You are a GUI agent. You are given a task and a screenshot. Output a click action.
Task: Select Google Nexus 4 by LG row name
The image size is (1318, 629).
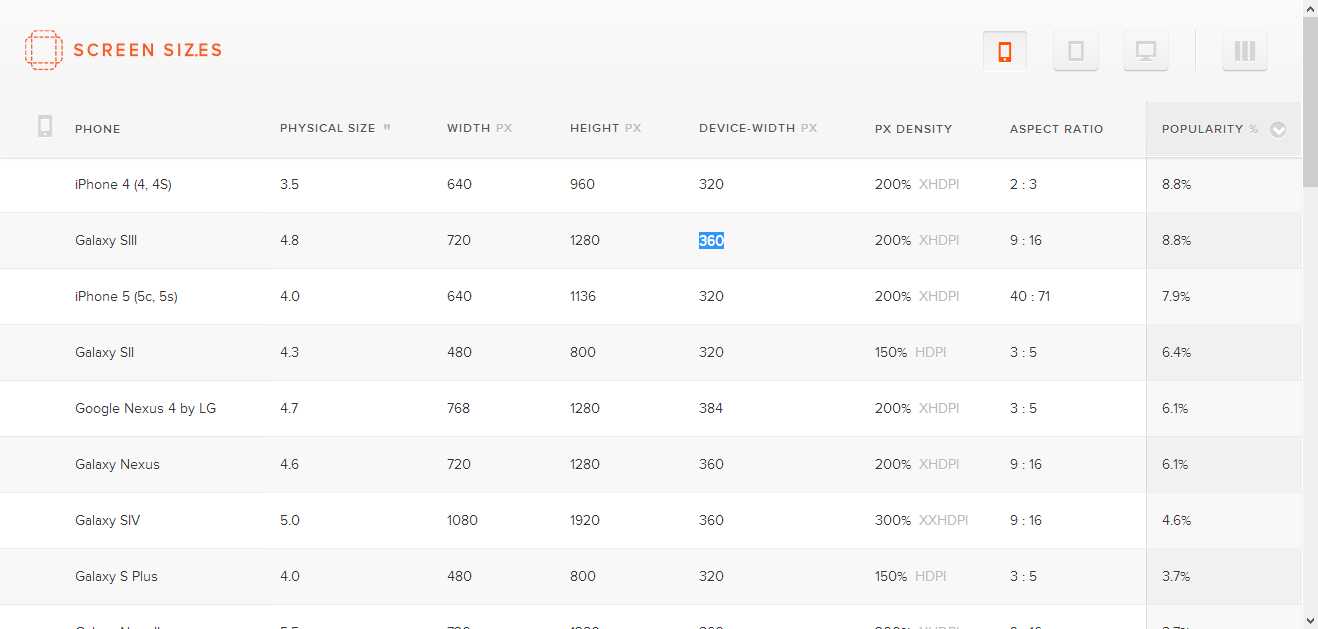click(145, 408)
